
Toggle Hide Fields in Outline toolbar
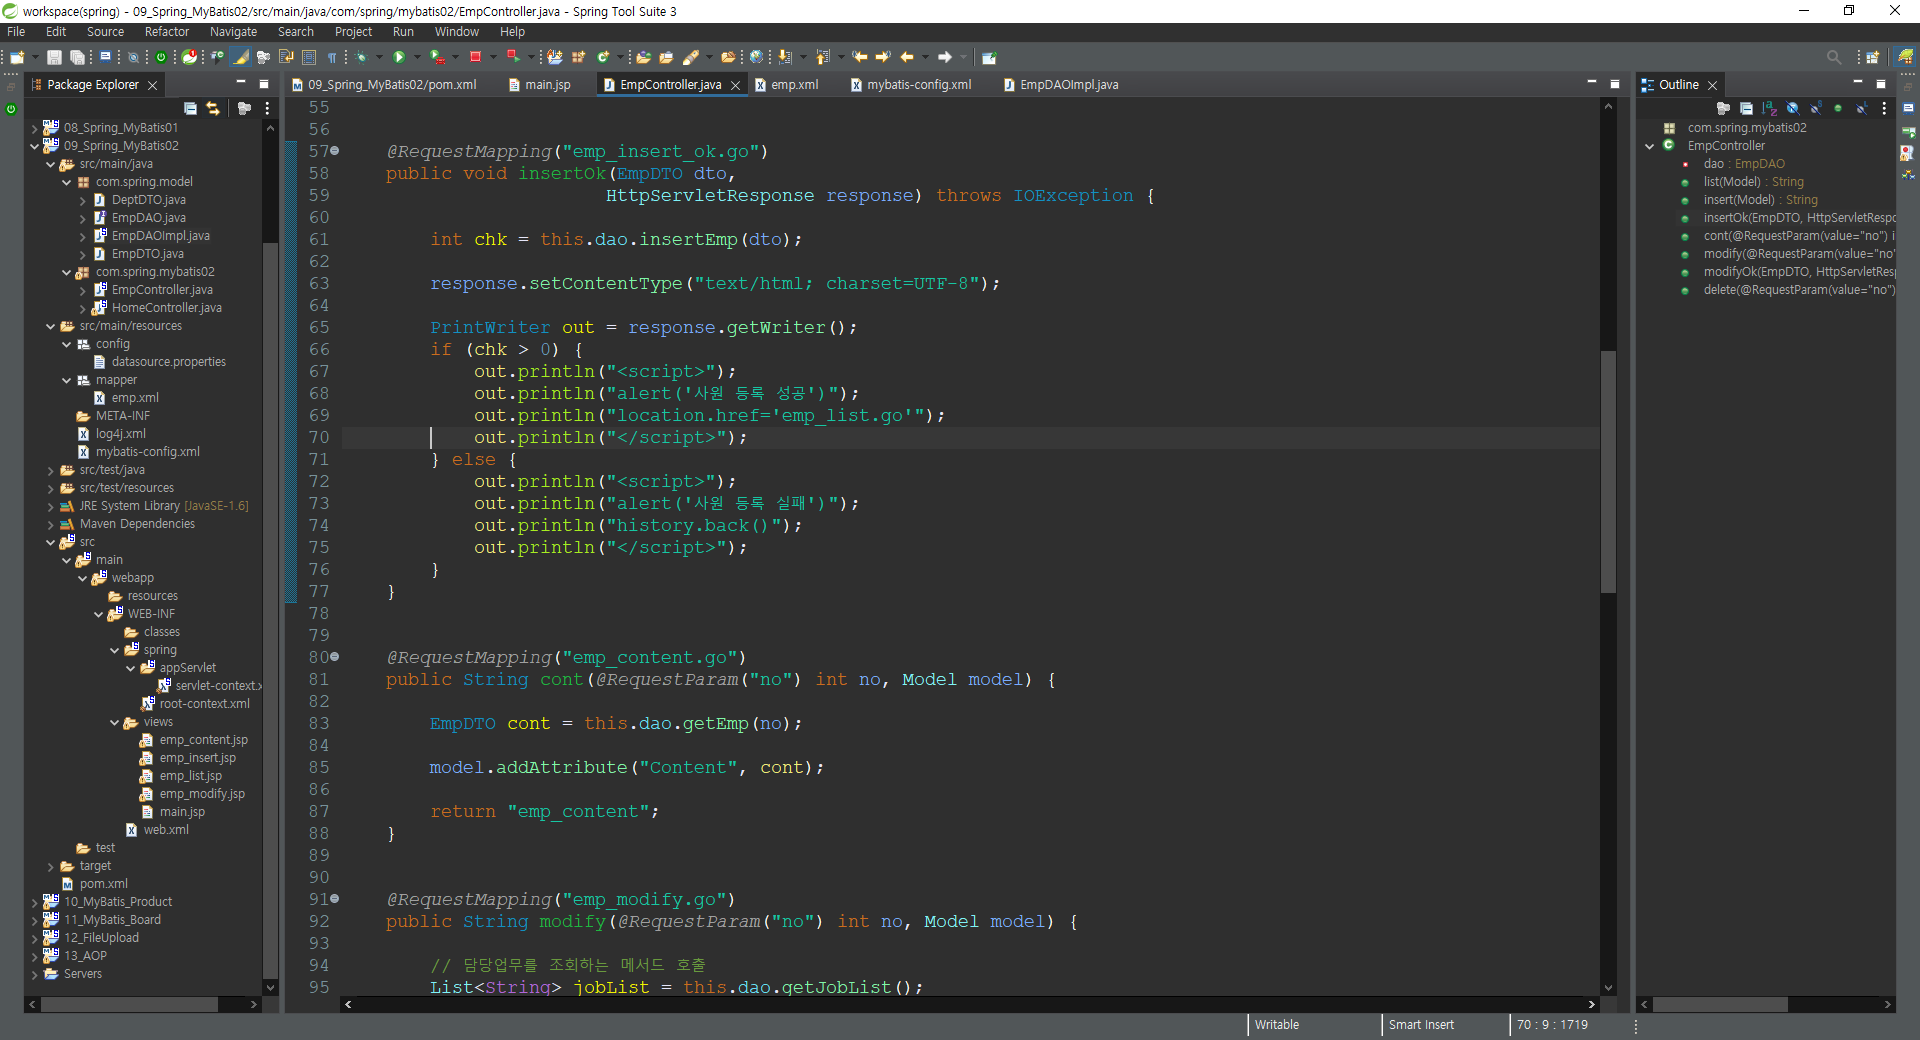tap(1793, 108)
